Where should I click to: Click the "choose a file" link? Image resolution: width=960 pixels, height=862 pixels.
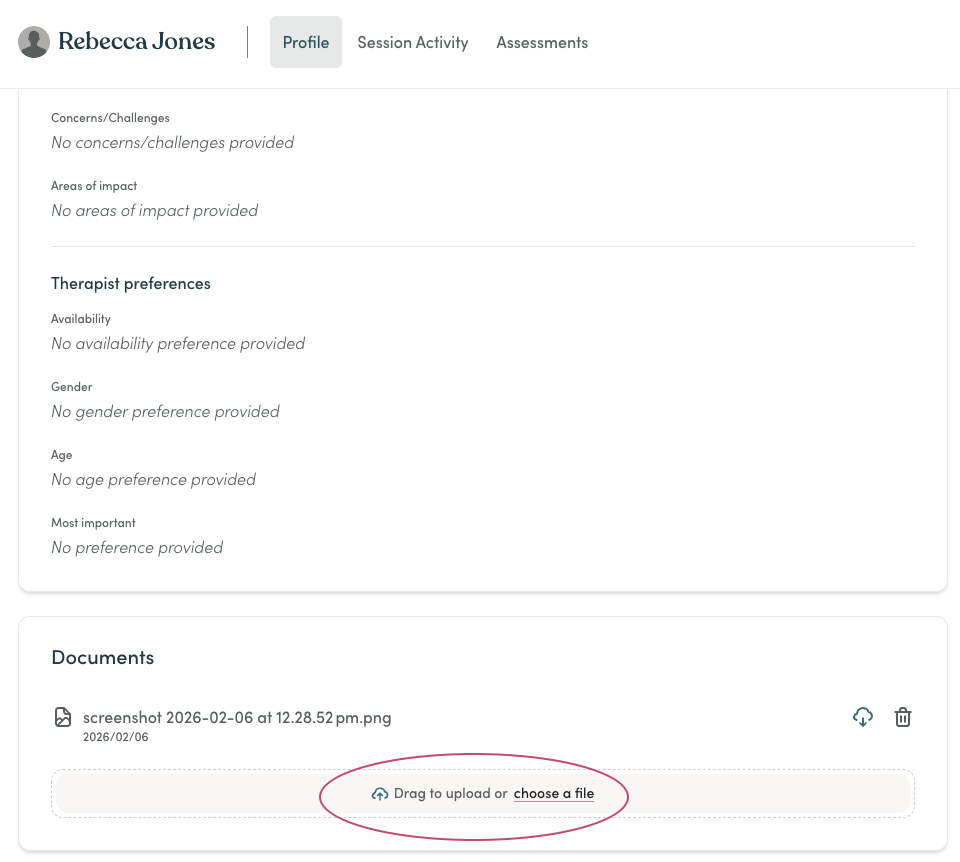pos(553,793)
